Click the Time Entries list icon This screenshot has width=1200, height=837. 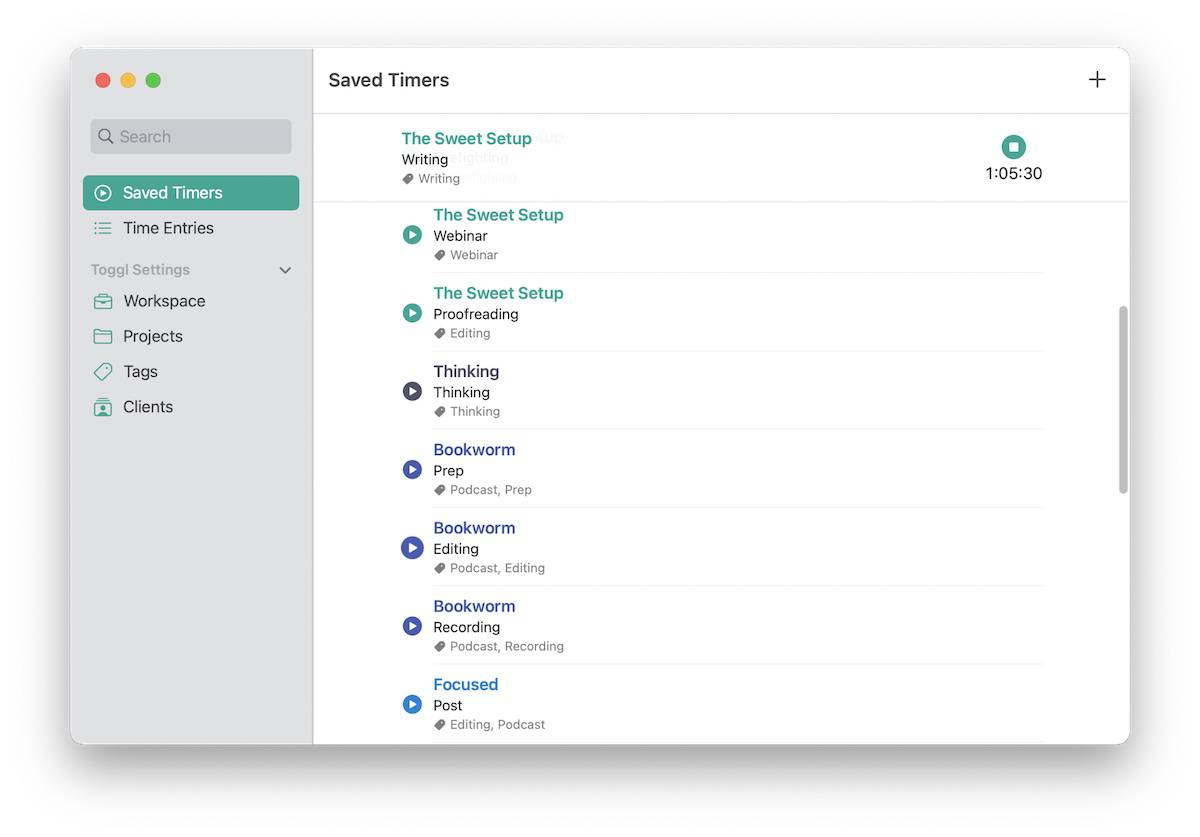coord(102,228)
